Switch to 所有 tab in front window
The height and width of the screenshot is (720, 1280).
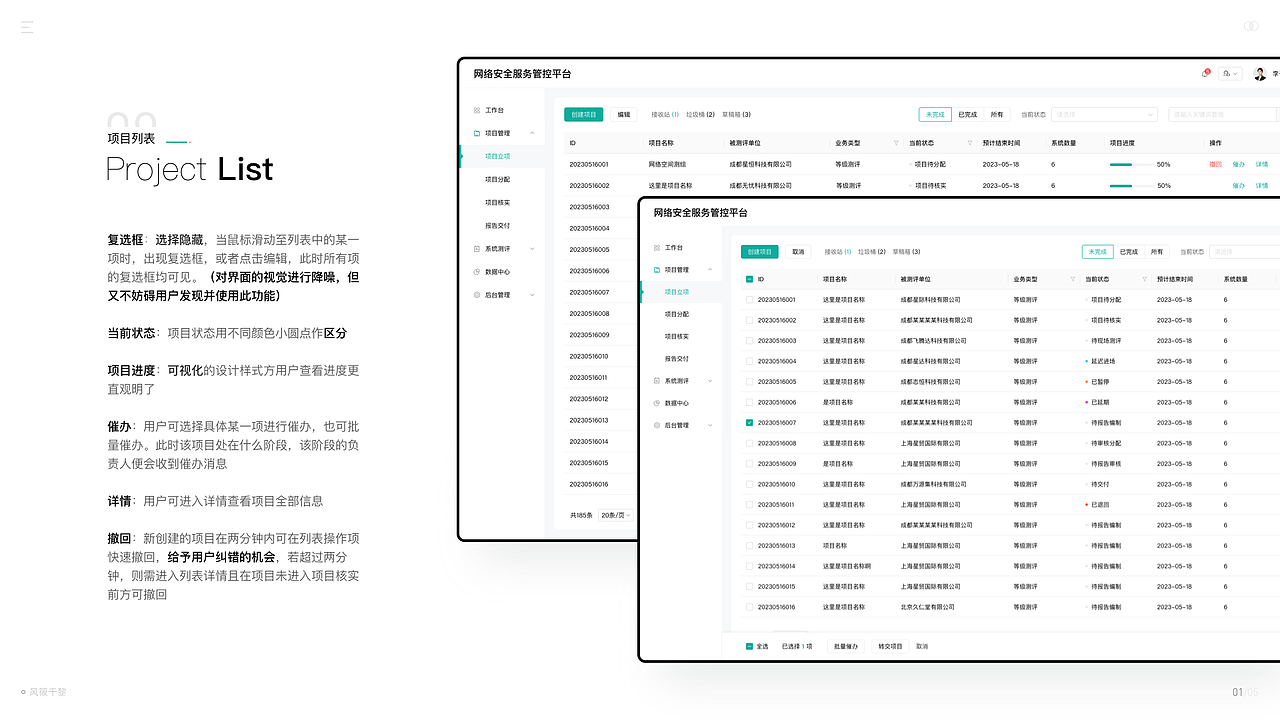click(1157, 252)
